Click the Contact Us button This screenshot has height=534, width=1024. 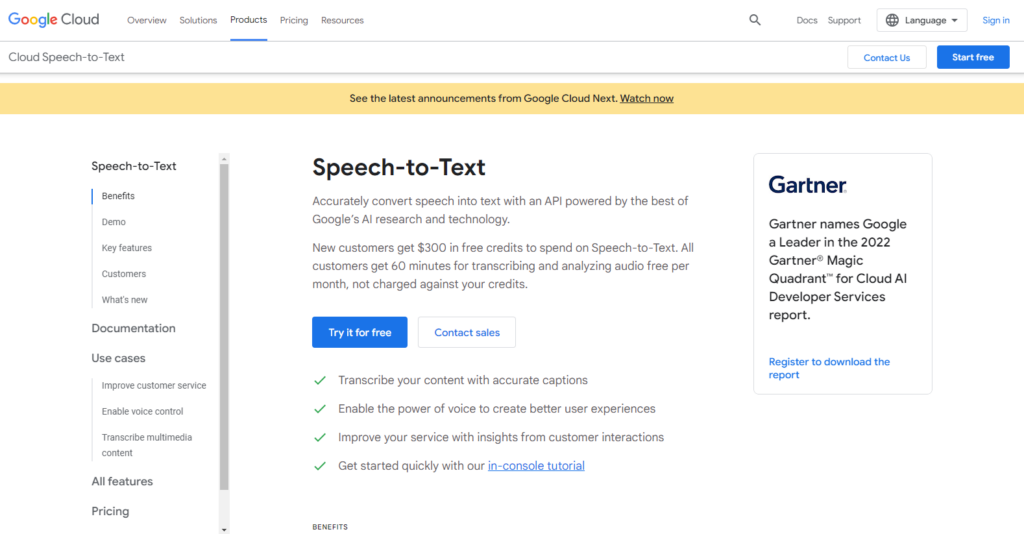[887, 57]
